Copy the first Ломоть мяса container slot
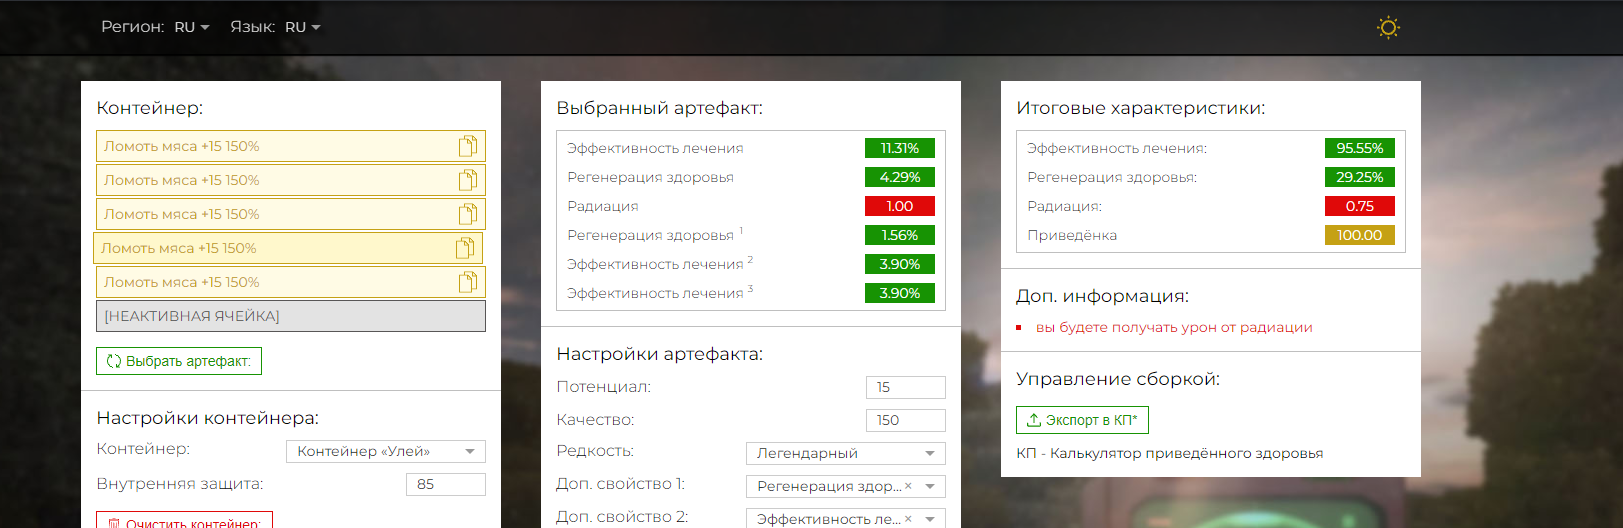1623x528 pixels. 467,147
